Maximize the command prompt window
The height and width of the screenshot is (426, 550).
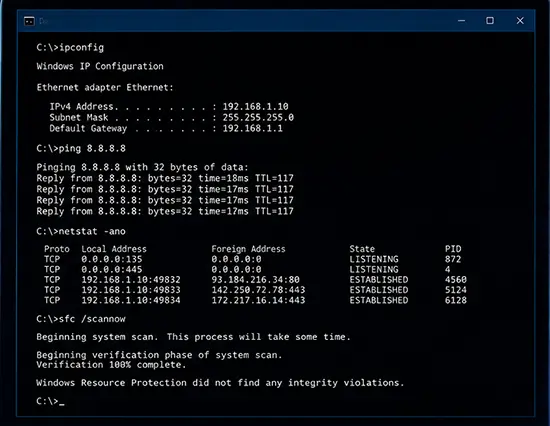tap(490, 21)
